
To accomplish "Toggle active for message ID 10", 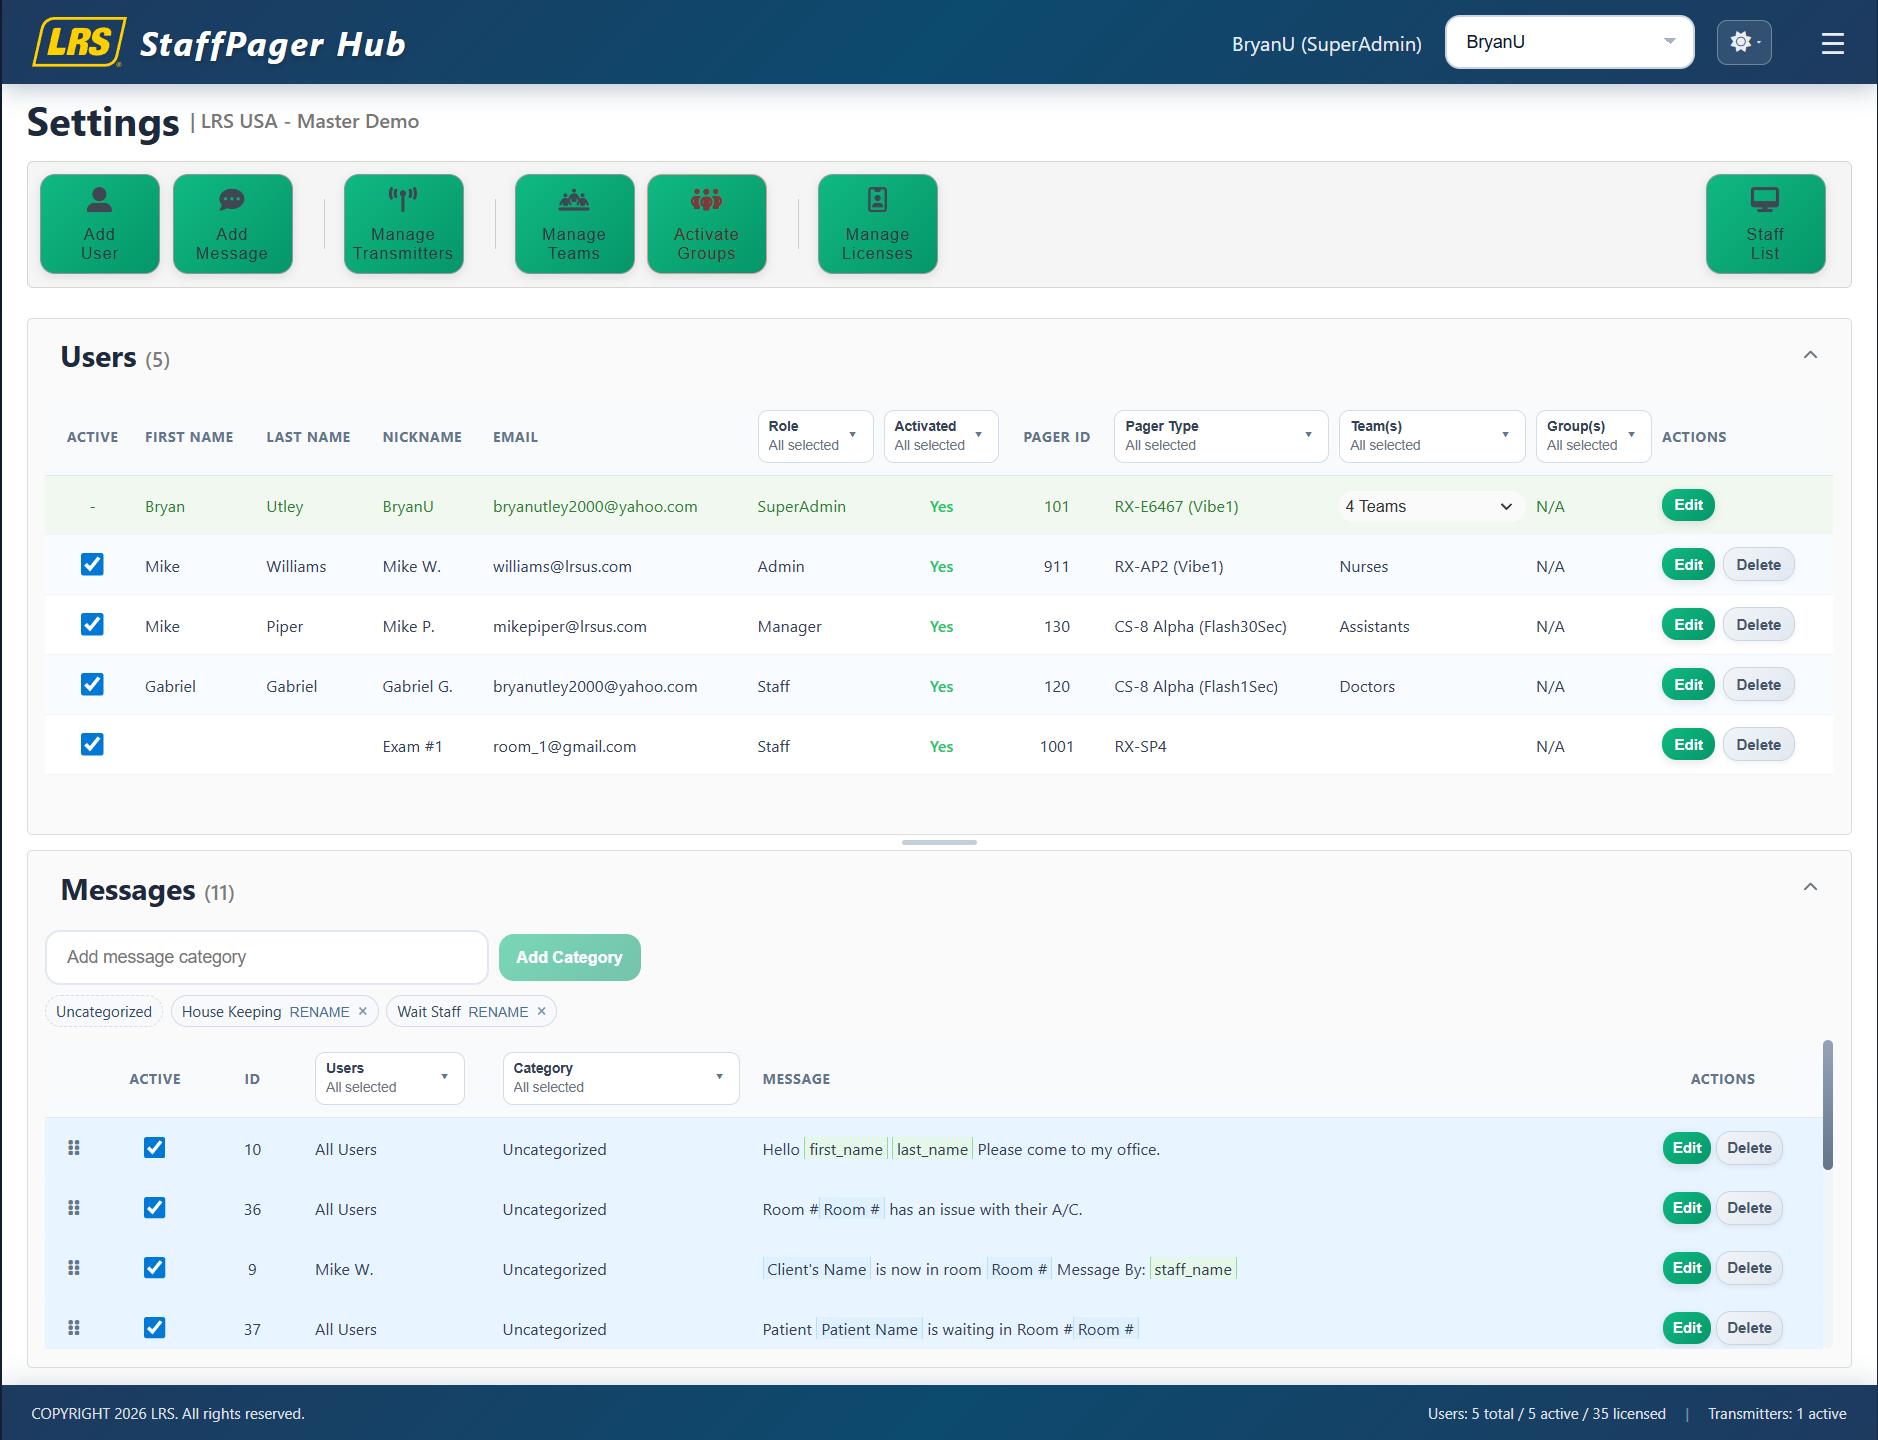I will click(x=154, y=1147).
